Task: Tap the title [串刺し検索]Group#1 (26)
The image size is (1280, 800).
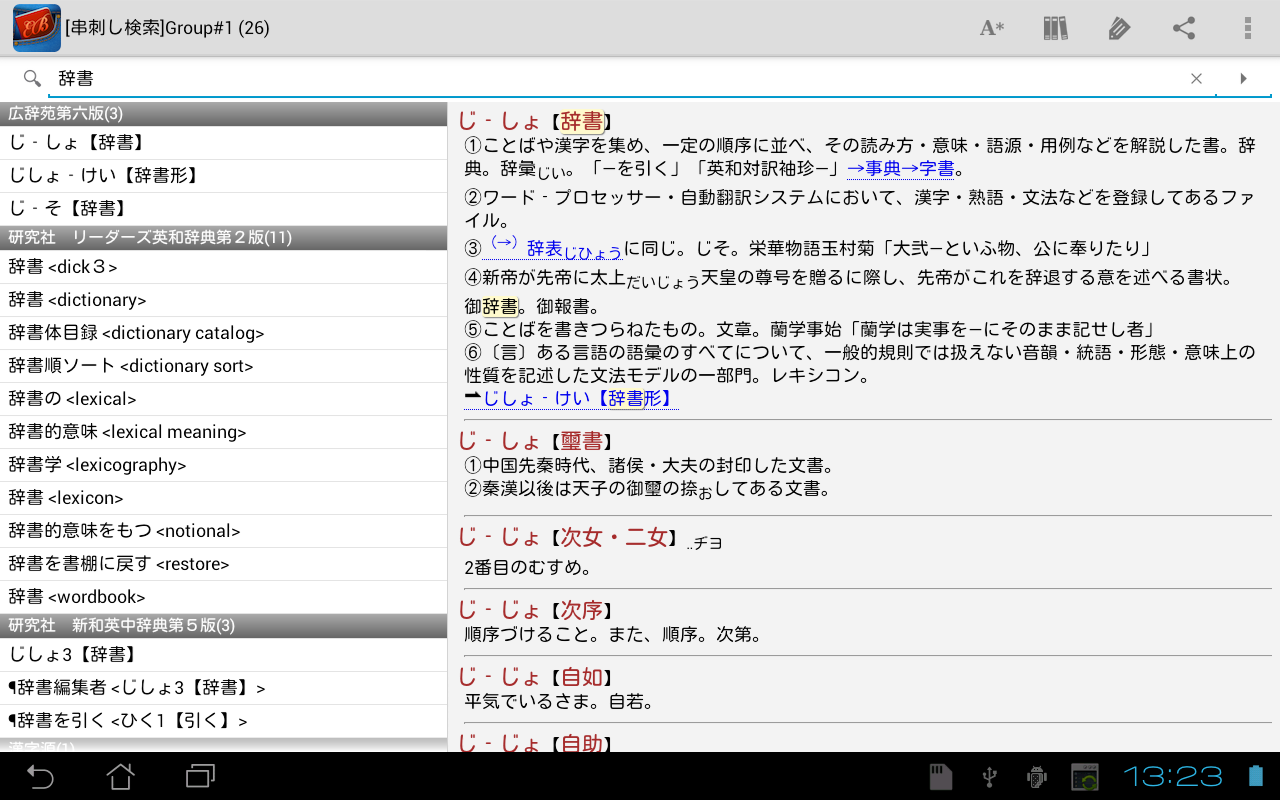Action: 167,28
